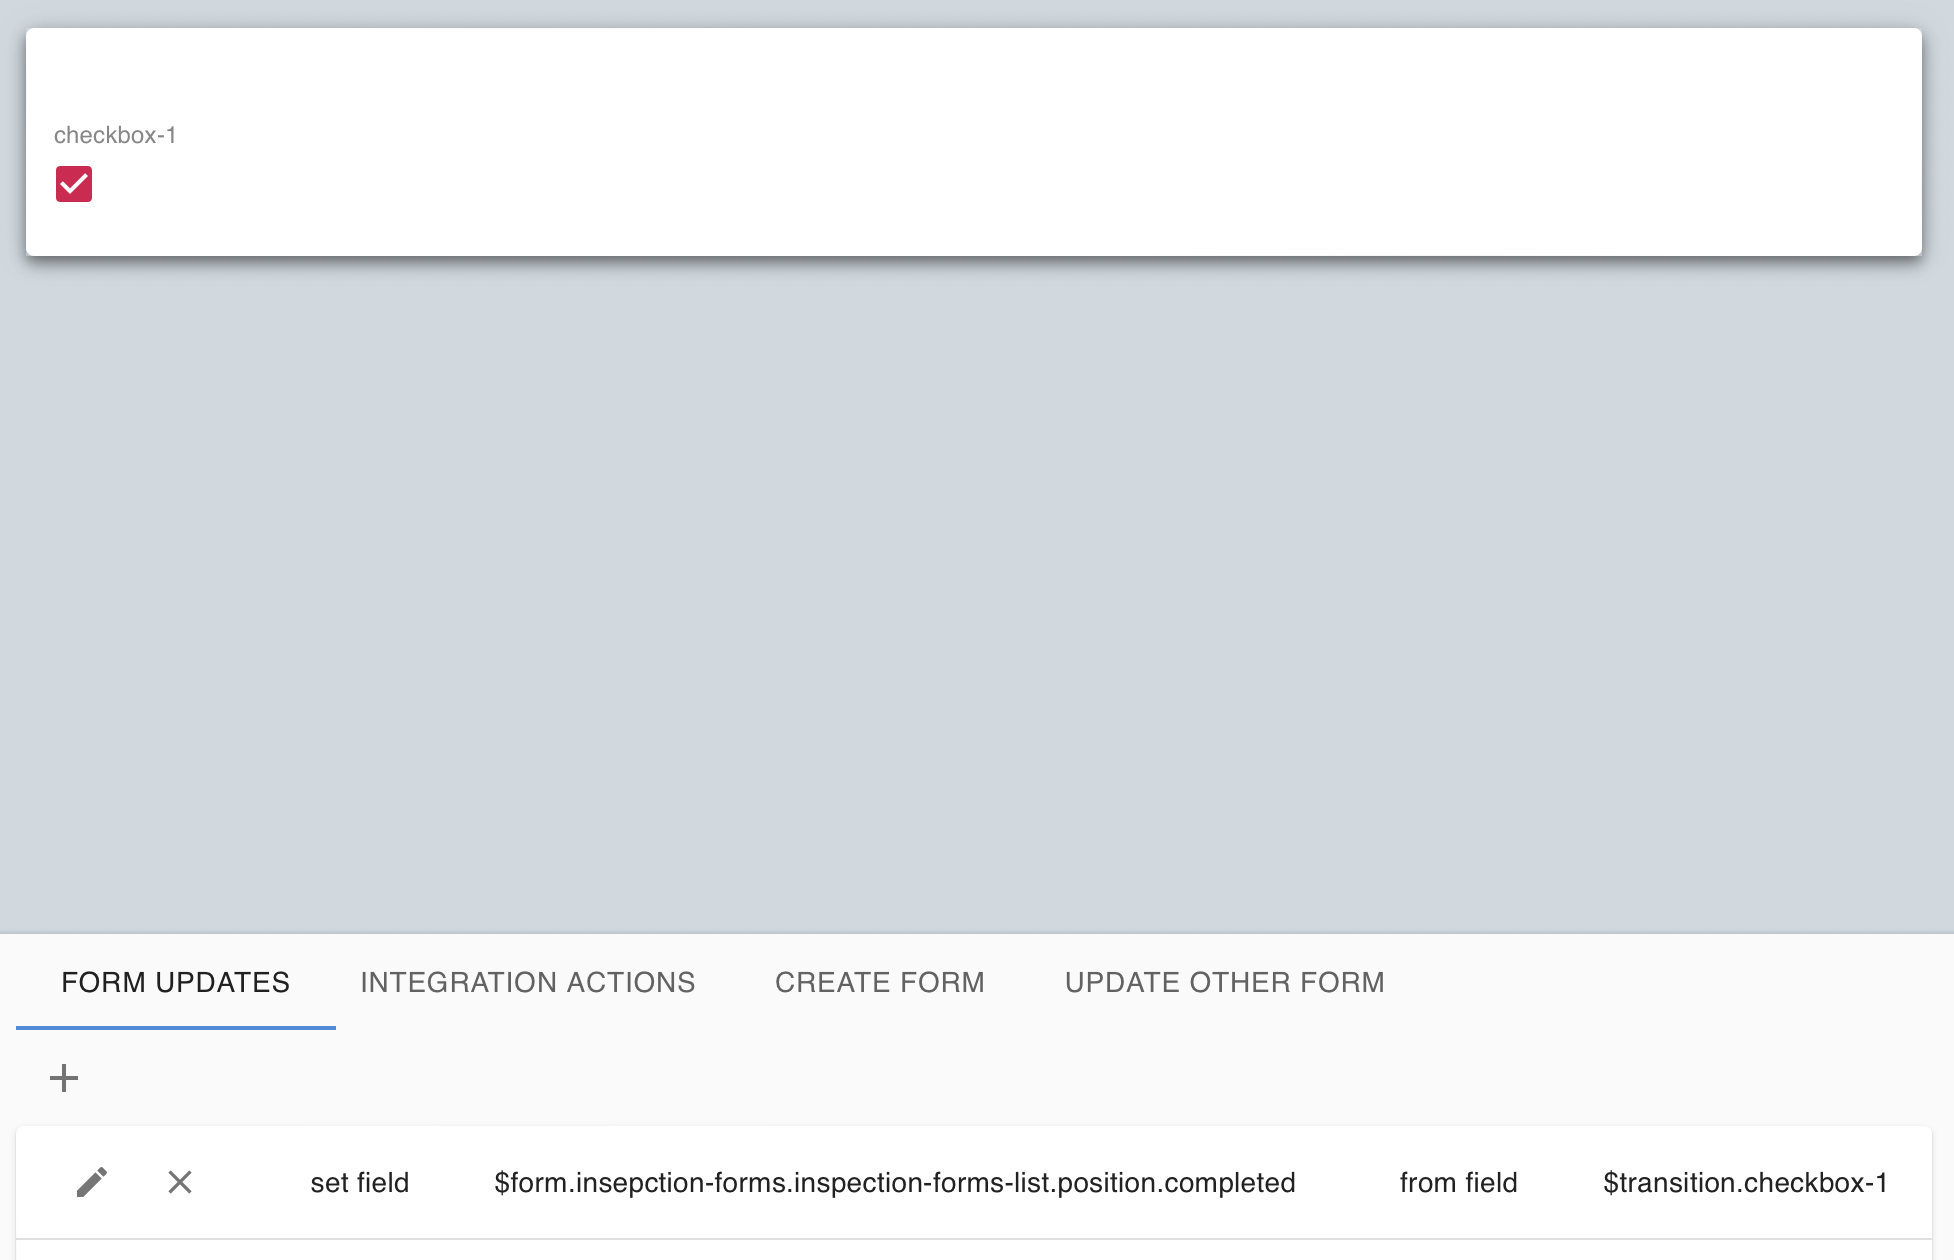Viewport: 1954px width, 1260px height.
Task: Open the Integration Actions tab
Action: tap(527, 982)
